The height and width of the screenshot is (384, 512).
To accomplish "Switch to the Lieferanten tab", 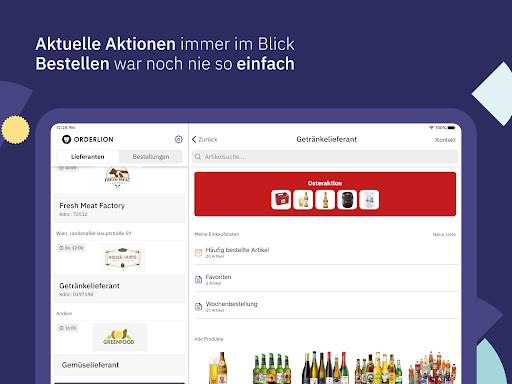I will 88,157.
